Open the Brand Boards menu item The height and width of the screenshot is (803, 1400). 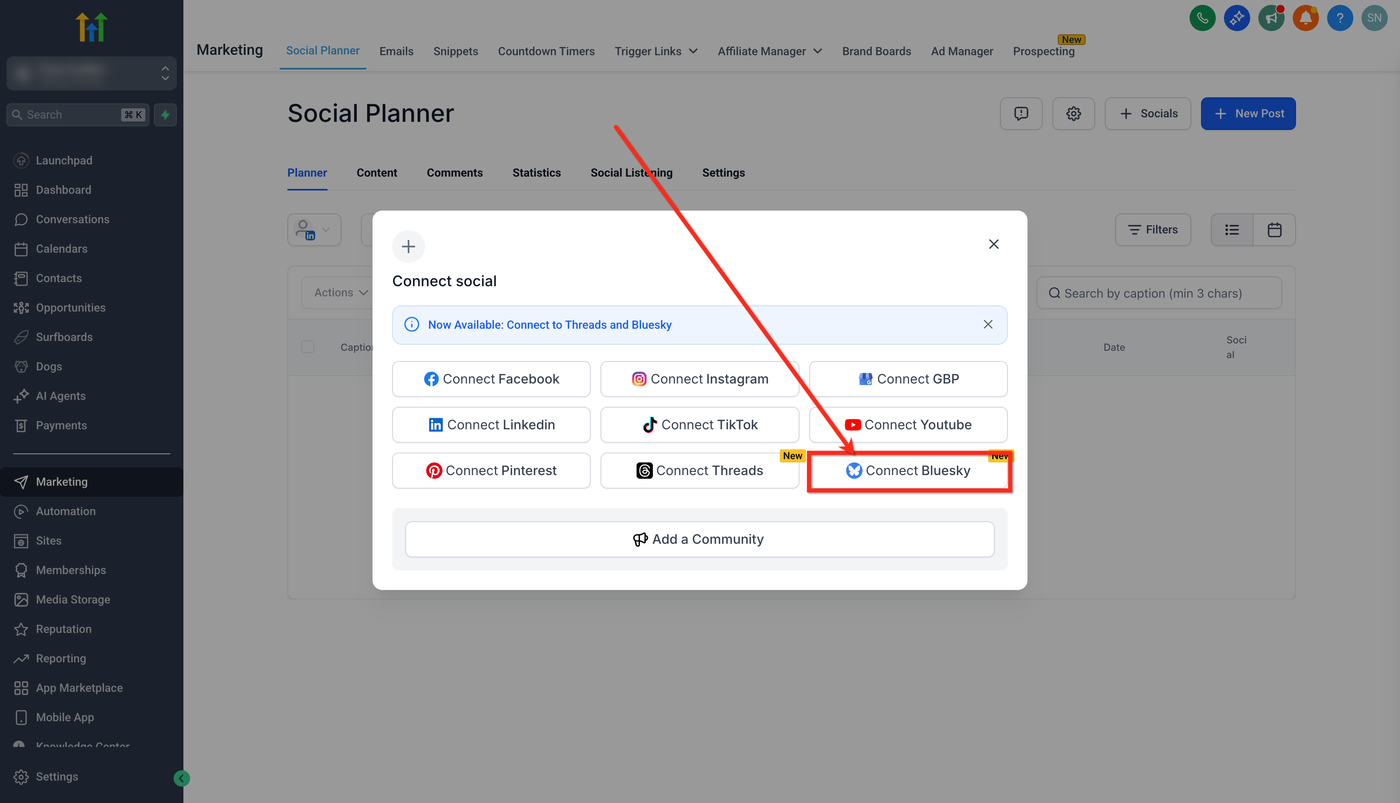tap(876, 51)
